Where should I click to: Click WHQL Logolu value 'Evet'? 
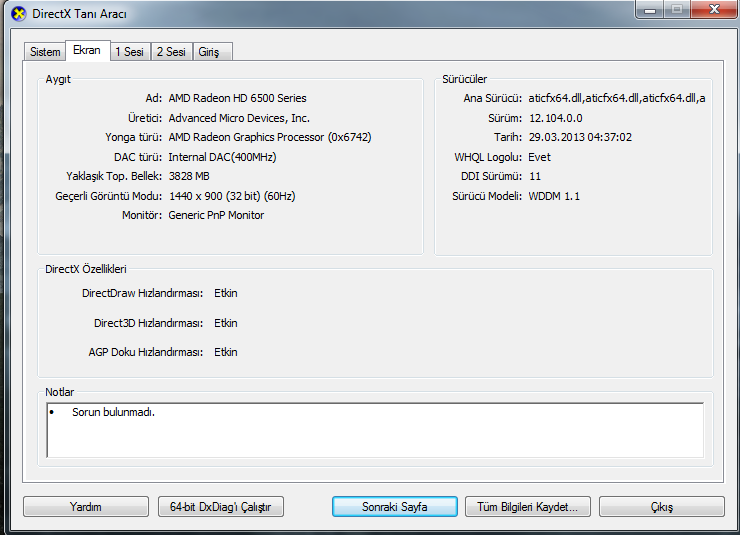pos(539,157)
